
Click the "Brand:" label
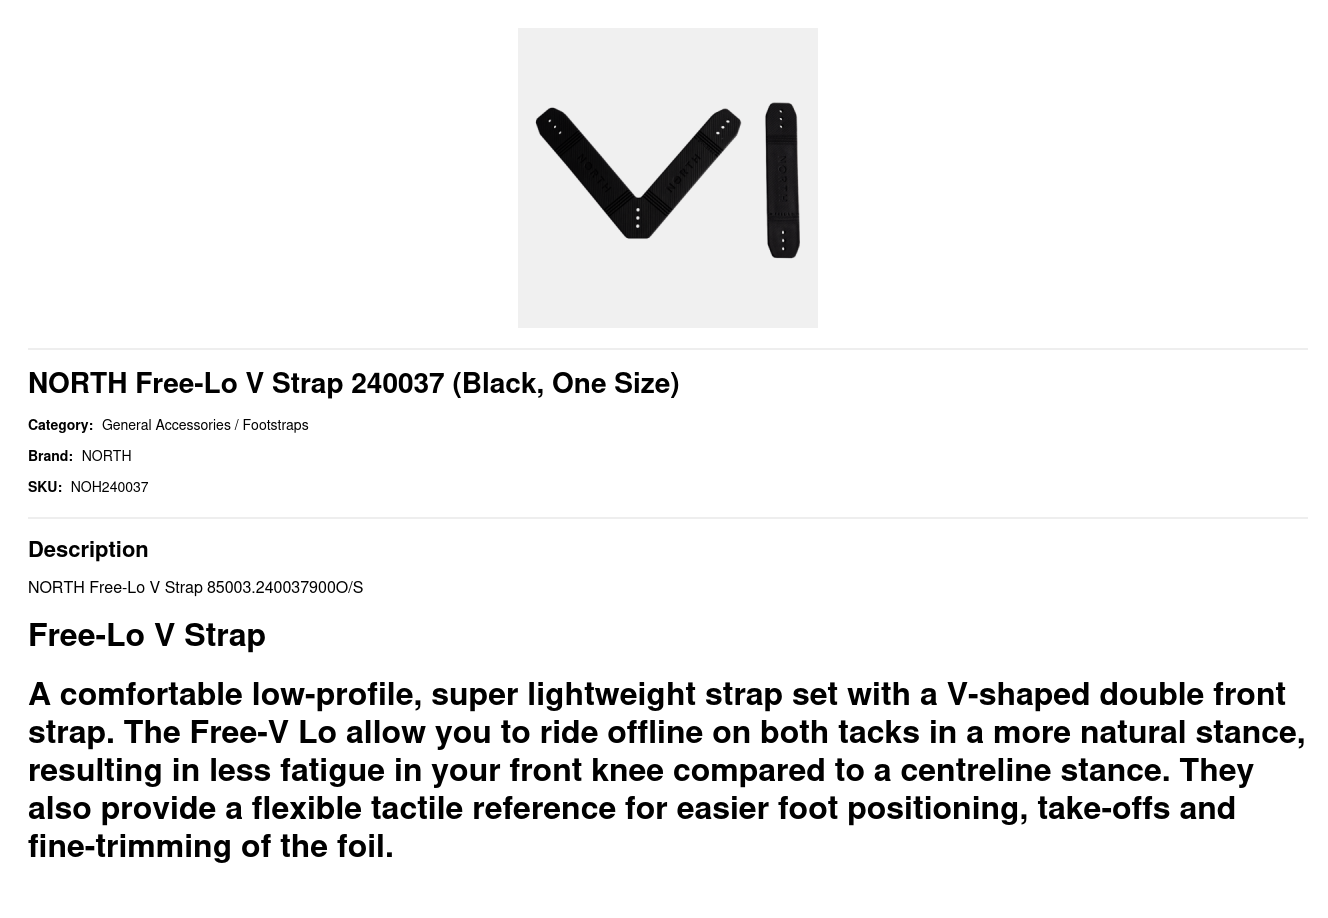click(50, 456)
